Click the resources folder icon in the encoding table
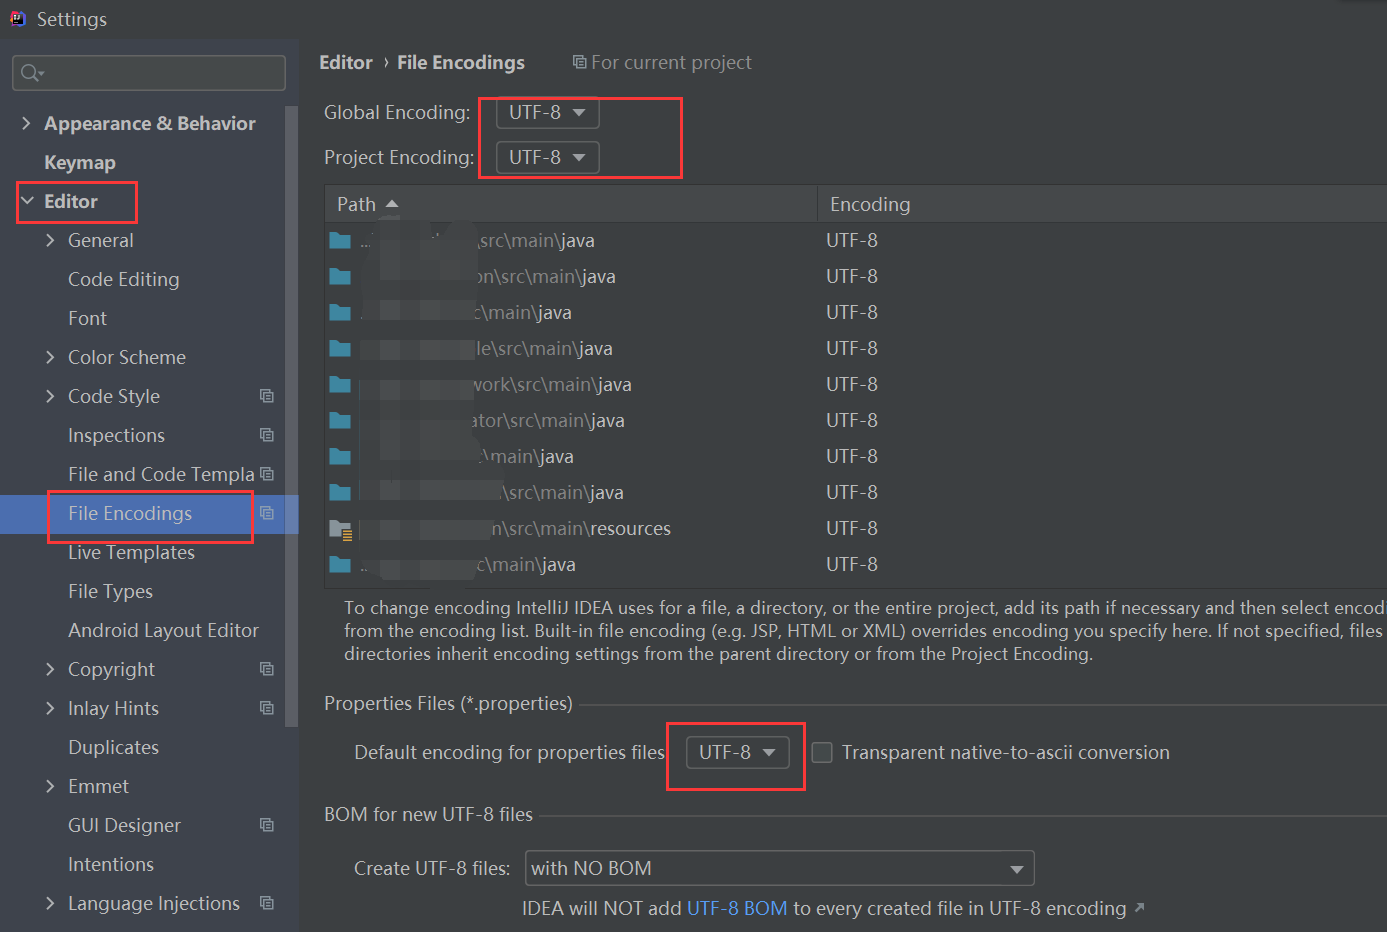The height and width of the screenshot is (932, 1387). (340, 528)
